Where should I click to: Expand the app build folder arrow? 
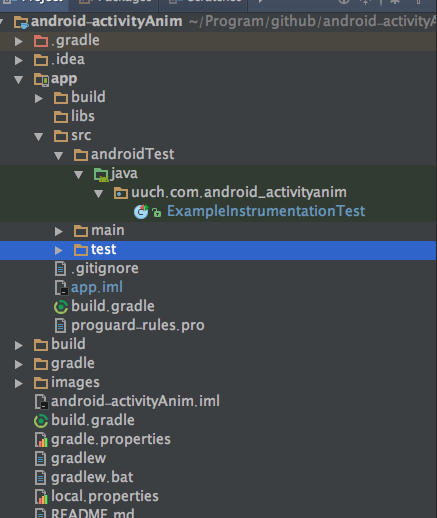39,98
